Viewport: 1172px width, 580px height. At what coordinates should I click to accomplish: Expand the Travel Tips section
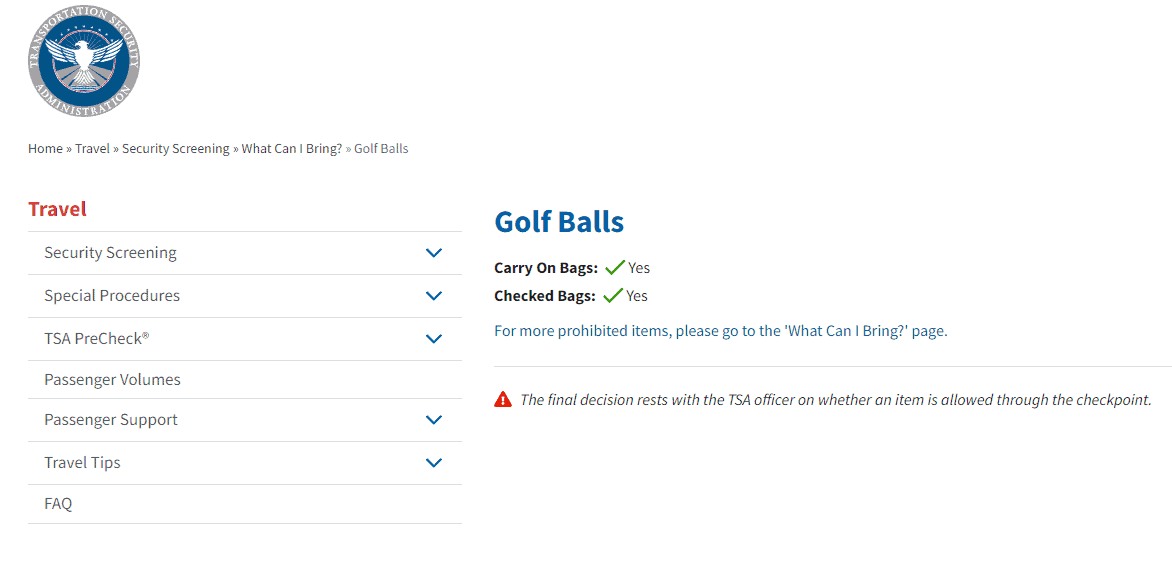[x=434, y=462]
